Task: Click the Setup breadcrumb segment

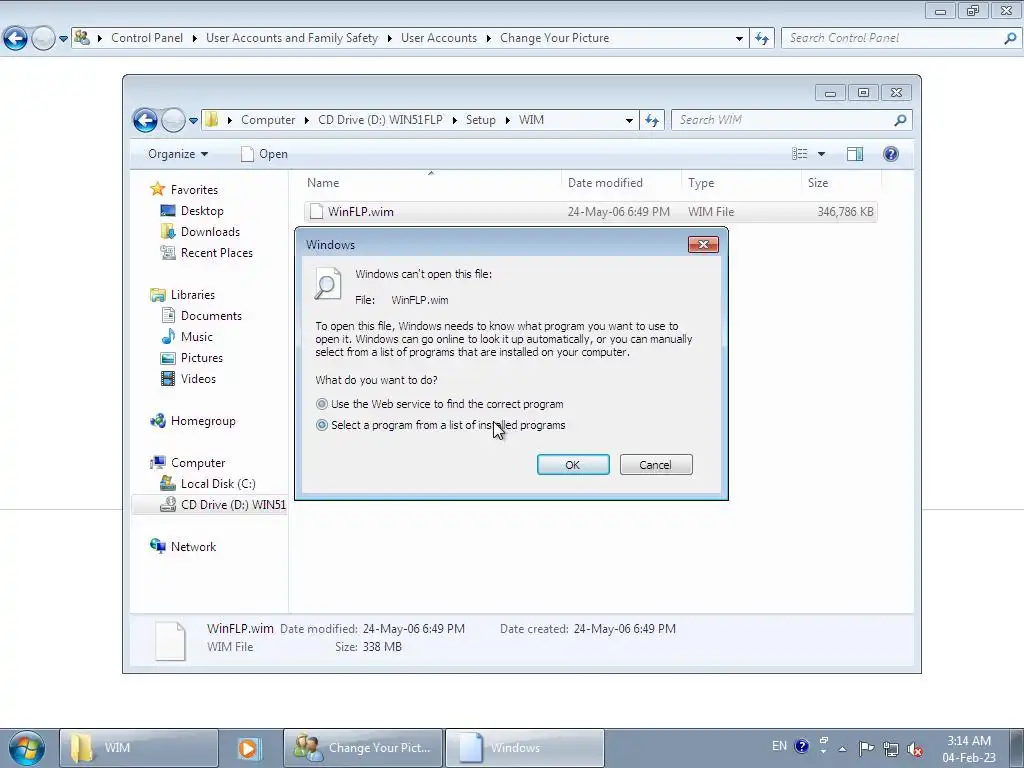Action: click(x=481, y=120)
